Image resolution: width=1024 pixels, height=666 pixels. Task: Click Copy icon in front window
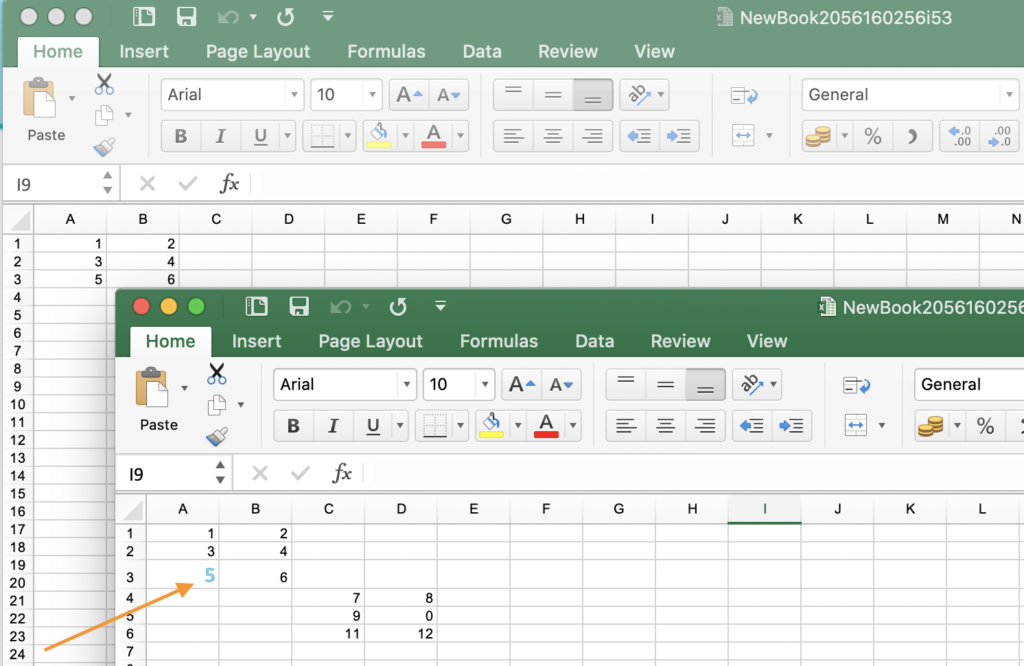tap(217, 405)
